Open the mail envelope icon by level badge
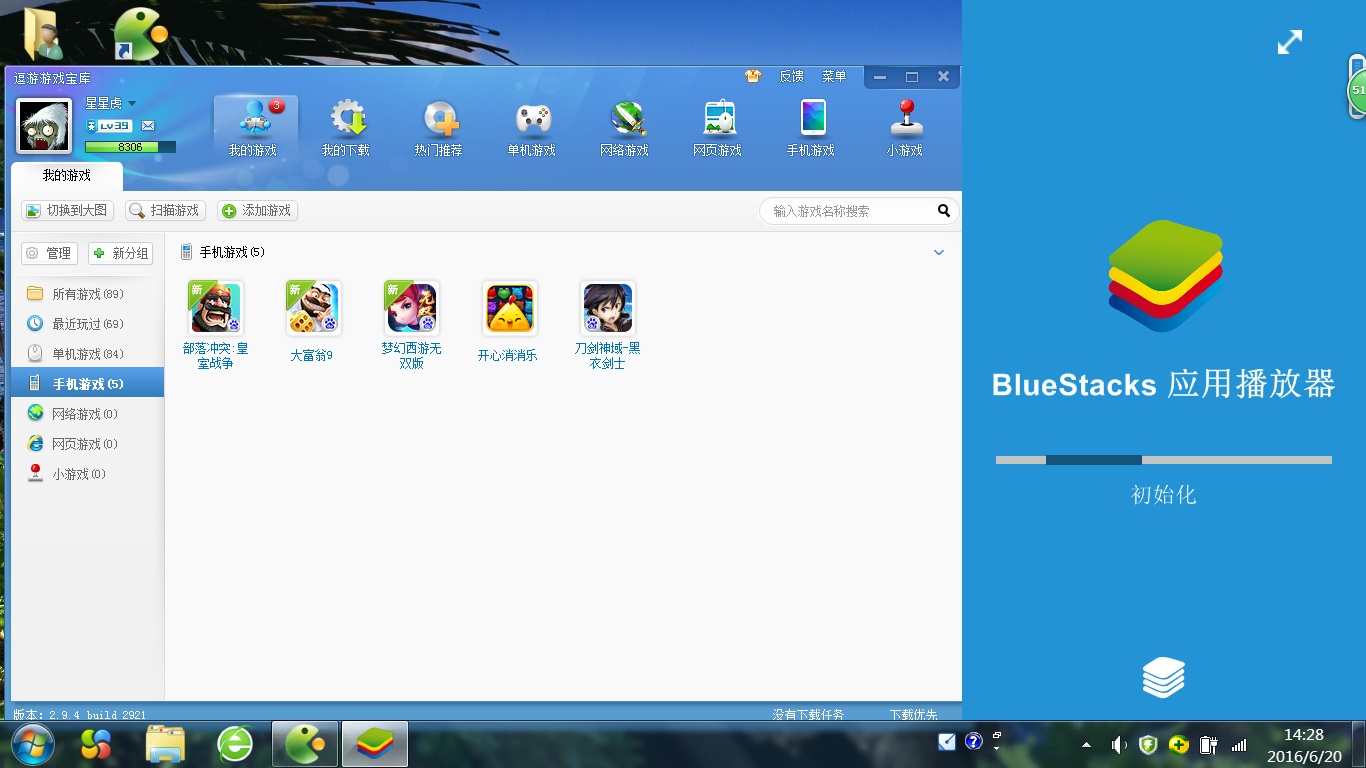Screen dimensions: 1366x768 point(148,126)
